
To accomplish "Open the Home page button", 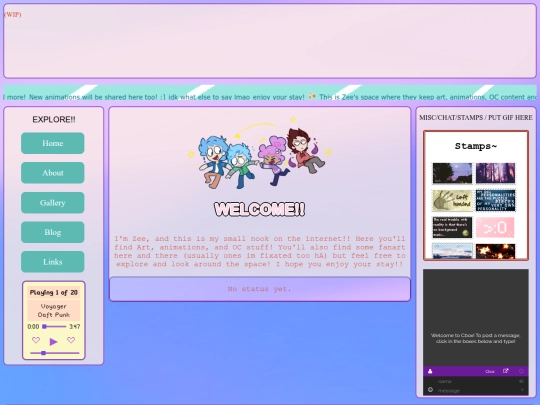I will [x=53, y=143].
